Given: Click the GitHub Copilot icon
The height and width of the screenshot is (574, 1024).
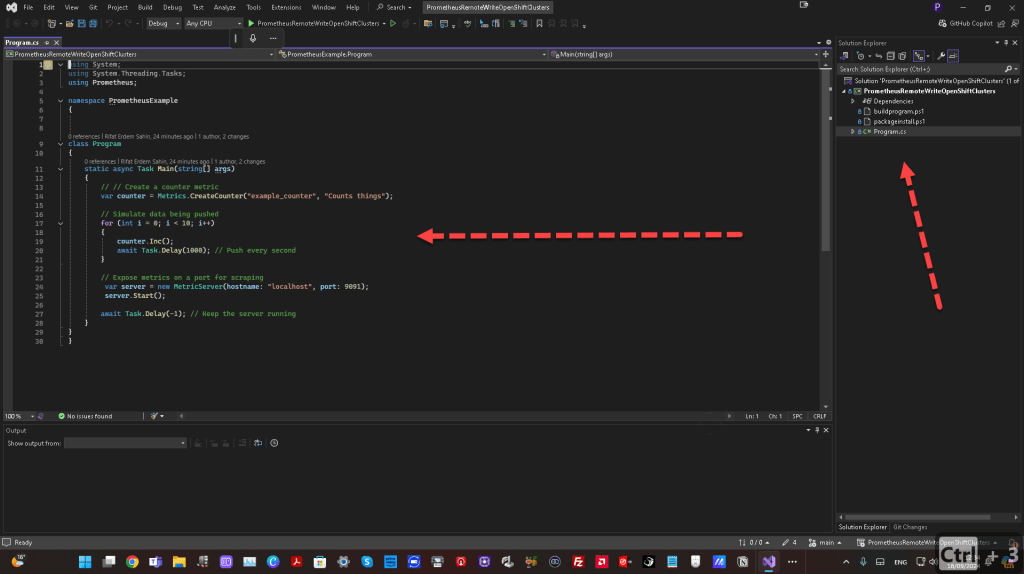Looking at the screenshot, I should tap(942, 24).
